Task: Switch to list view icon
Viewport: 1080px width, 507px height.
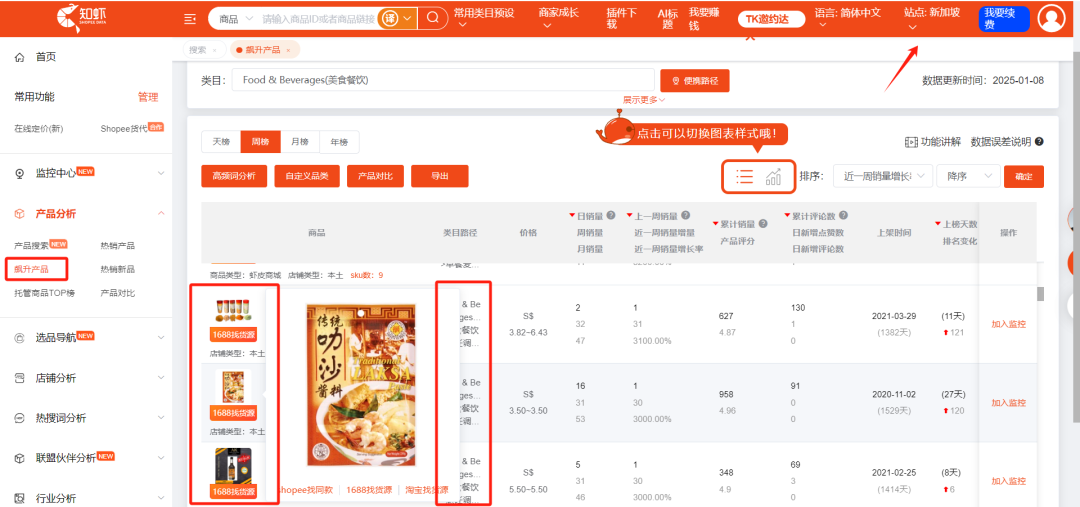Action: (x=744, y=176)
